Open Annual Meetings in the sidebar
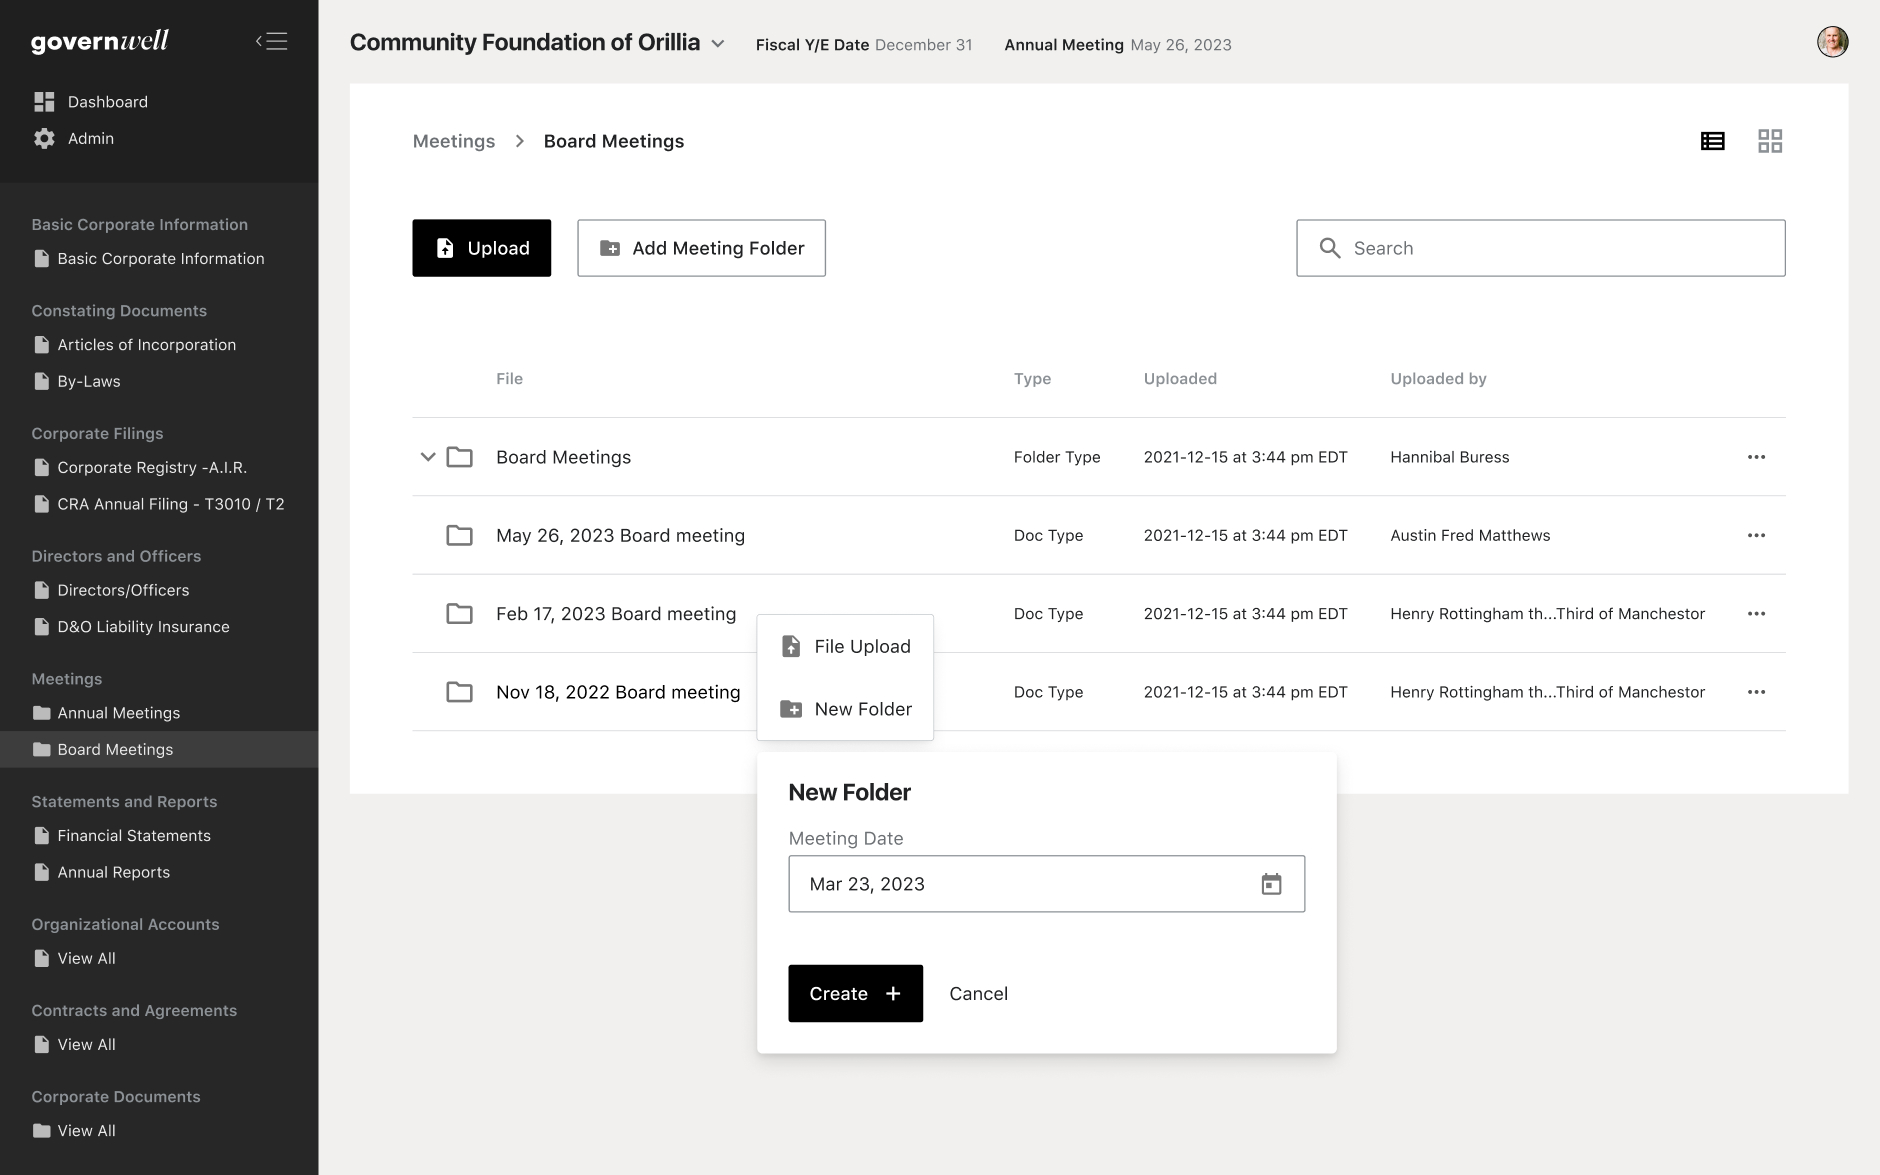 point(118,713)
